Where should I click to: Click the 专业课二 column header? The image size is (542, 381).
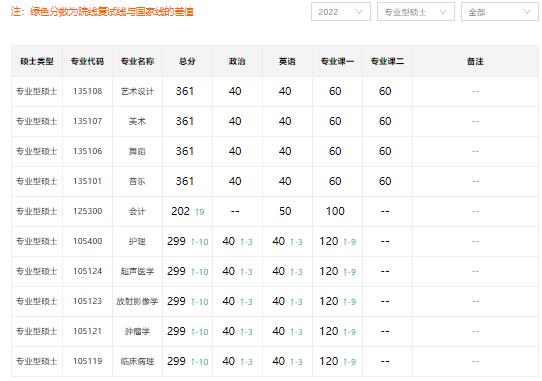pos(387,62)
